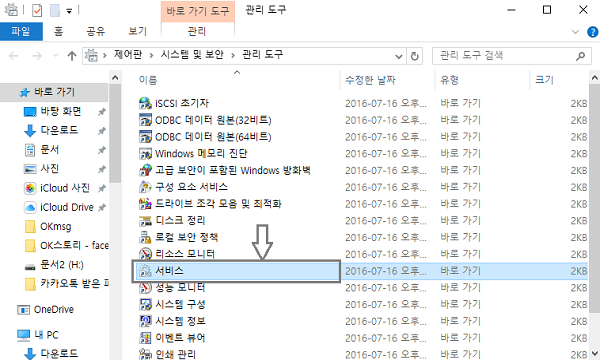The height and width of the screenshot is (360, 600).
Task: Click the 시스템 구성 icon
Action: tap(145, 304)
